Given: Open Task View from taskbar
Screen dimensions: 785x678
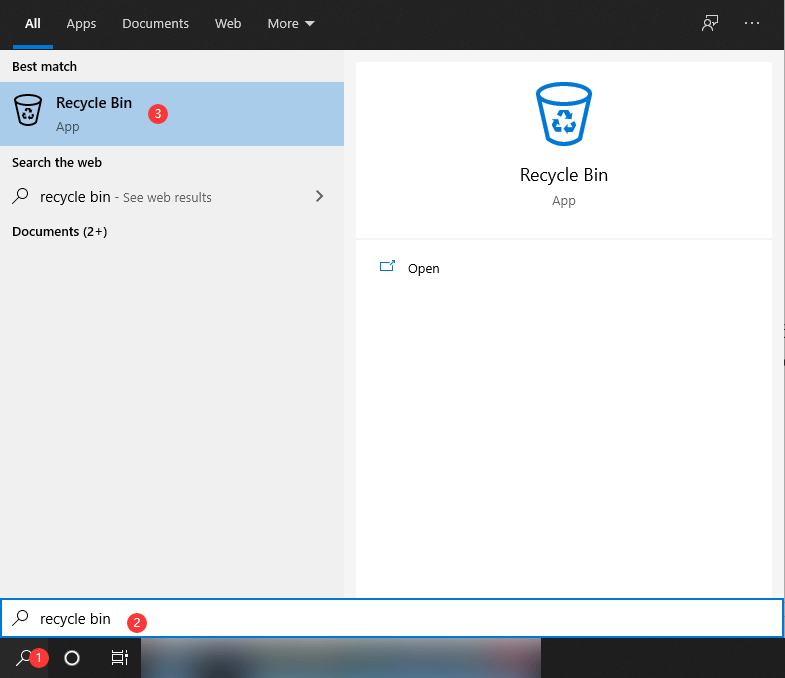Looking at the screenshot, I should click(x=120, y=658).
